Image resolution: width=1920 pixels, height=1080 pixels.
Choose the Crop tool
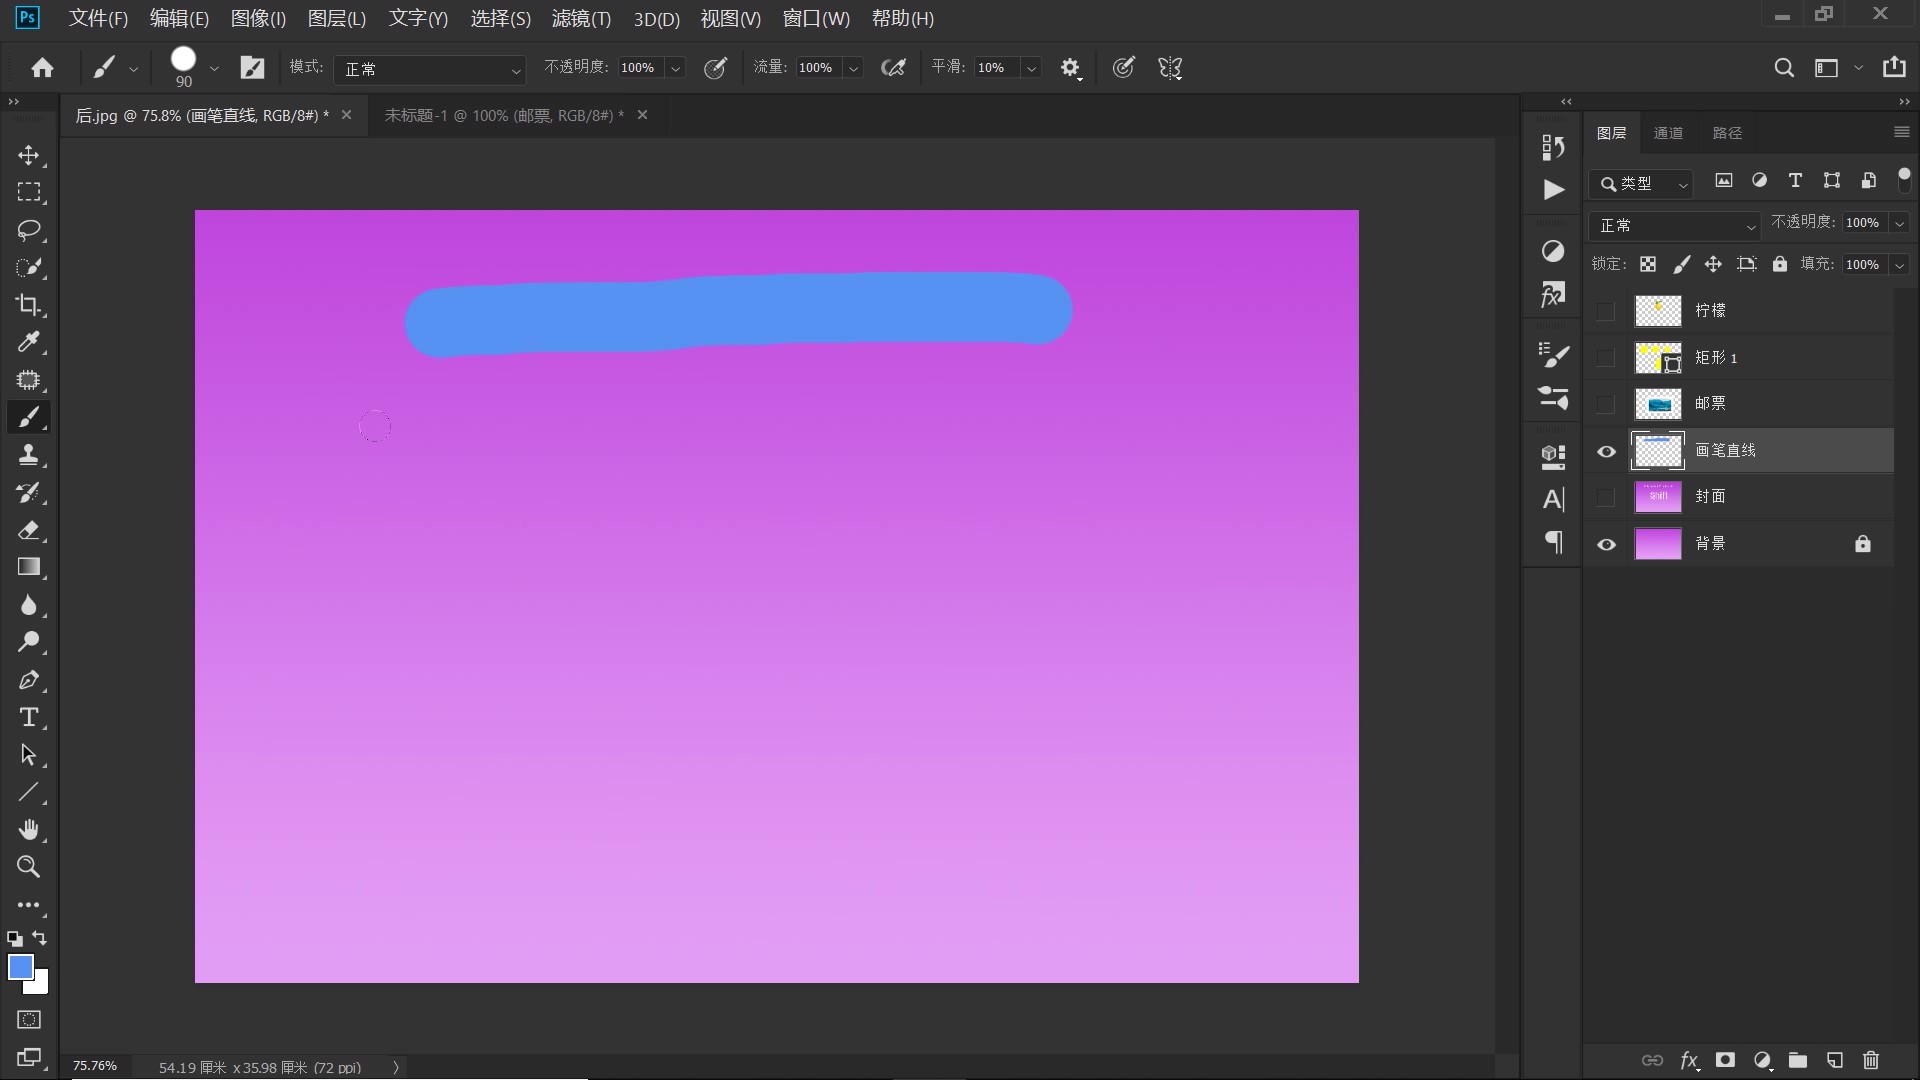pyautogui.click(x=28, y=305)
